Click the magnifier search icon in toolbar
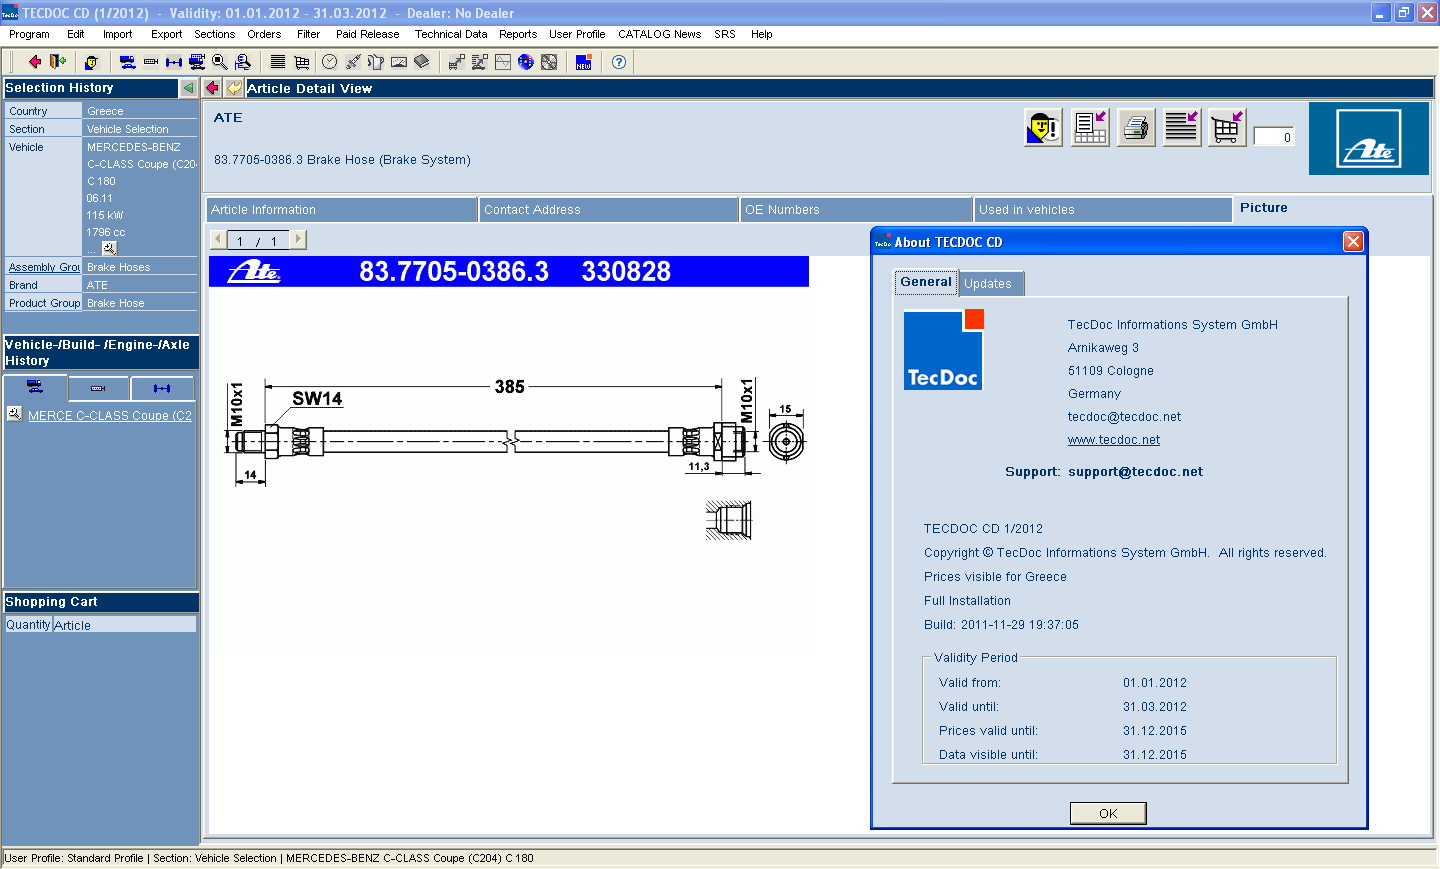This screenshot has height=869, width=1440. click(220, 62)
